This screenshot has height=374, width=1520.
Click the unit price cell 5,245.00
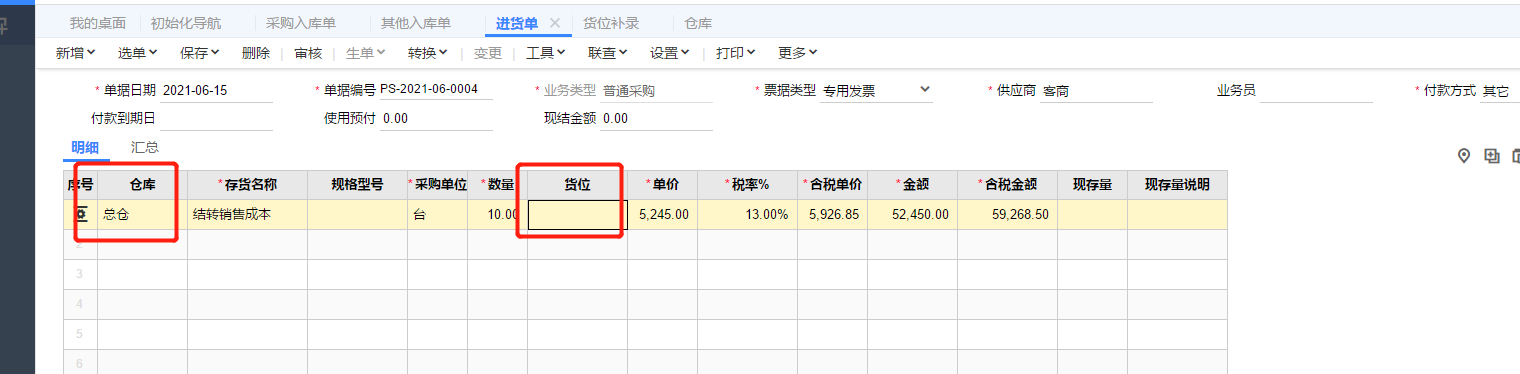coord(662,215)
